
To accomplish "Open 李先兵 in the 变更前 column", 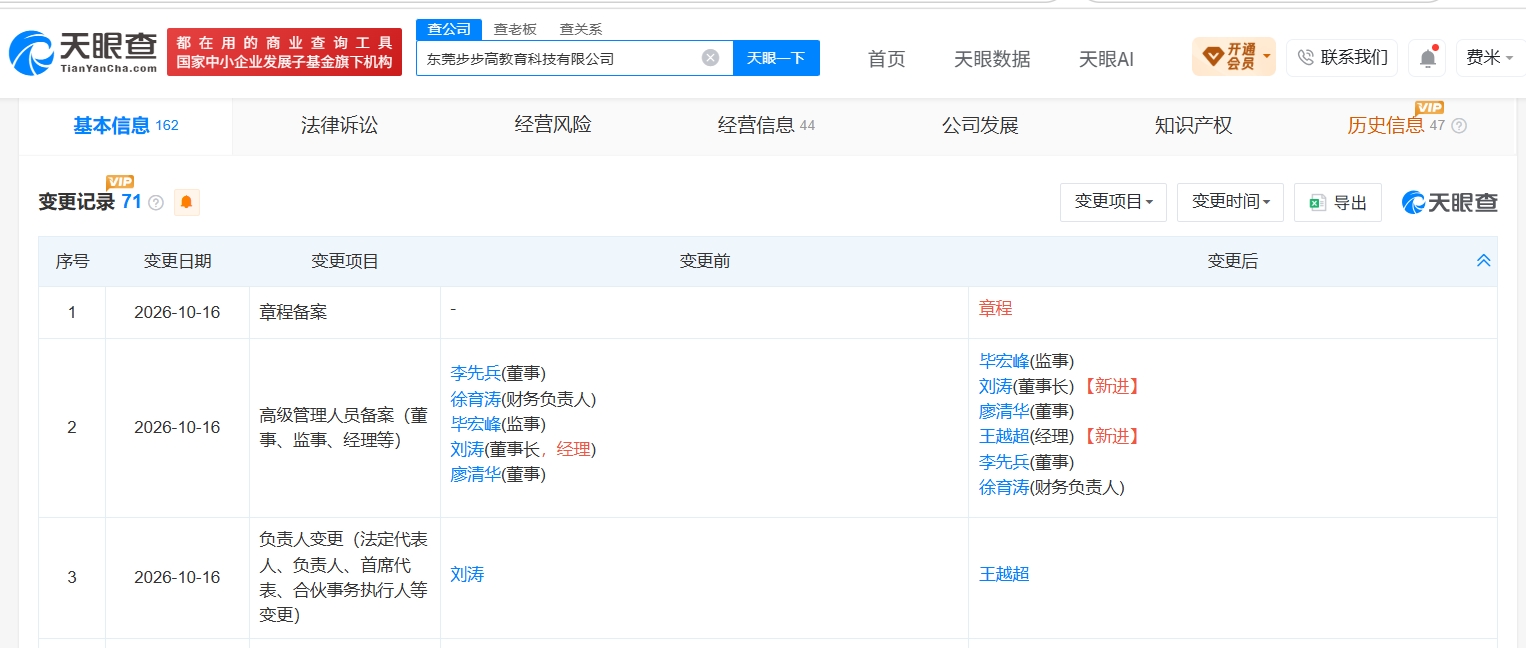I will tap(475, 373).
